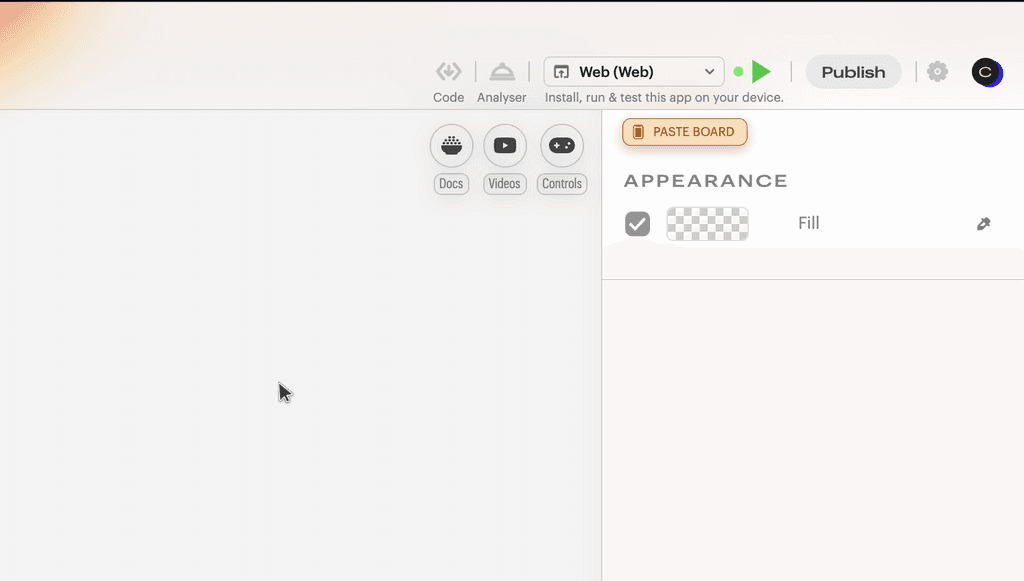Click the Controls label
1024x581 pixels.
(x=561, y=183)
